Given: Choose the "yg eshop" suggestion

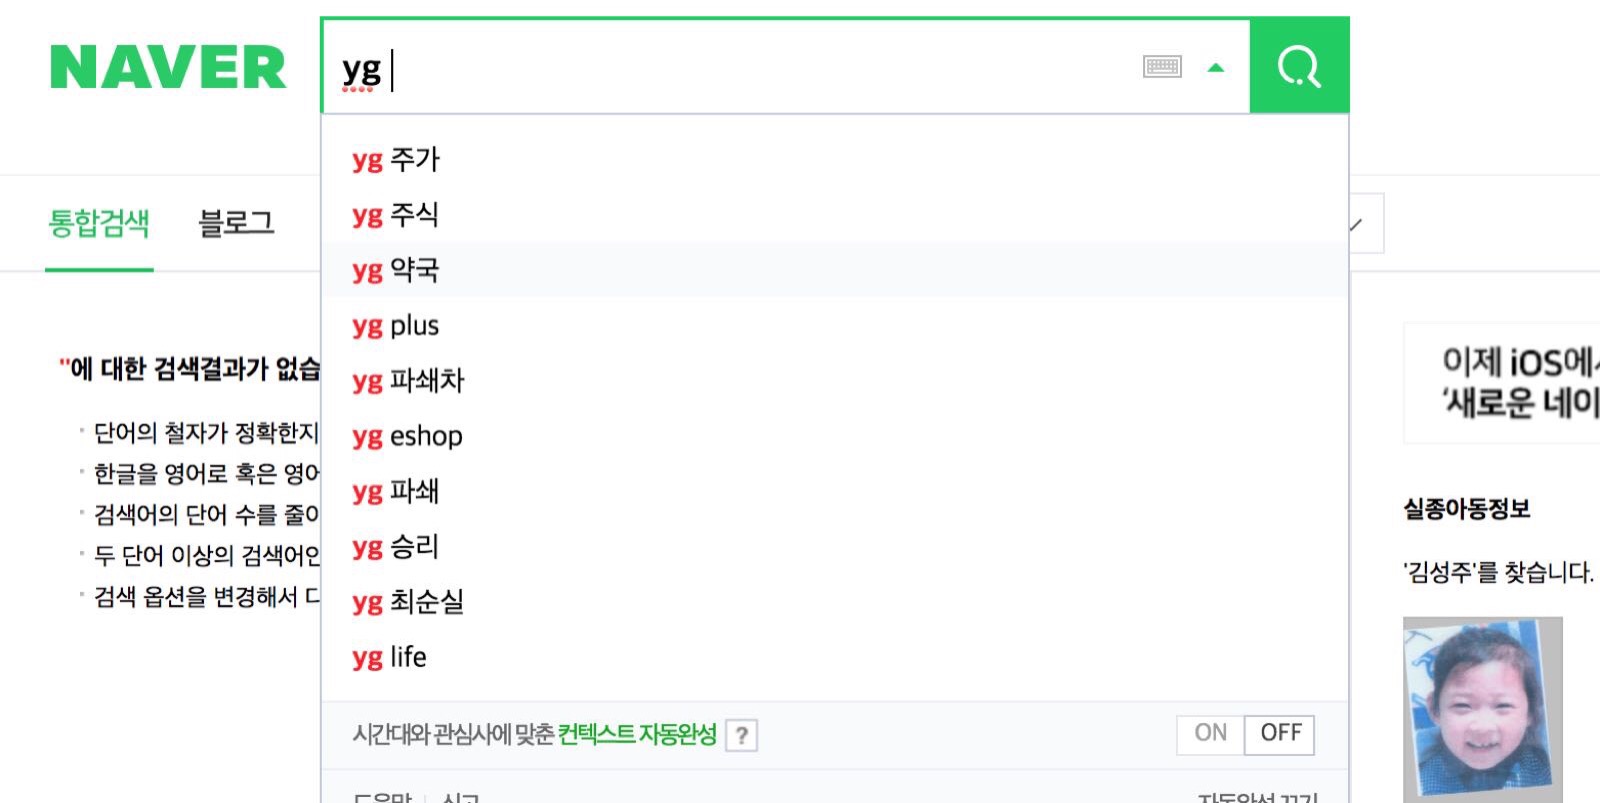Looking at the screenshot, I should 407,436.
